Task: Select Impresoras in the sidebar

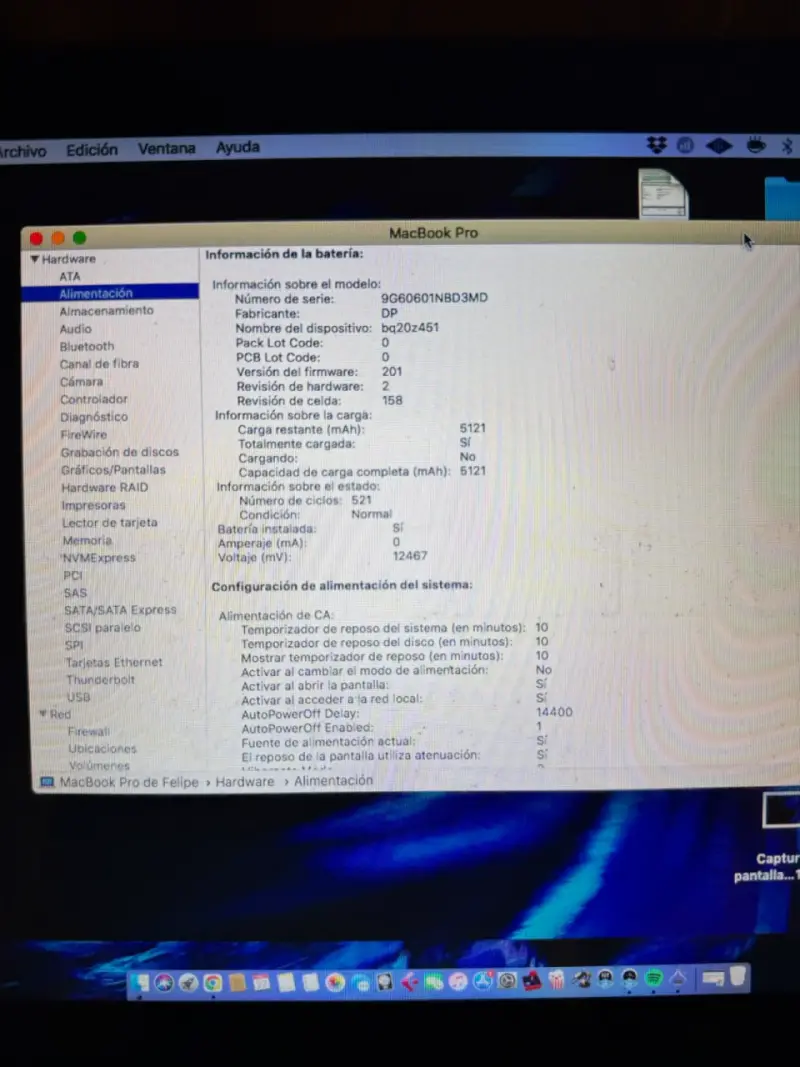Action: [x=94, y=505]
